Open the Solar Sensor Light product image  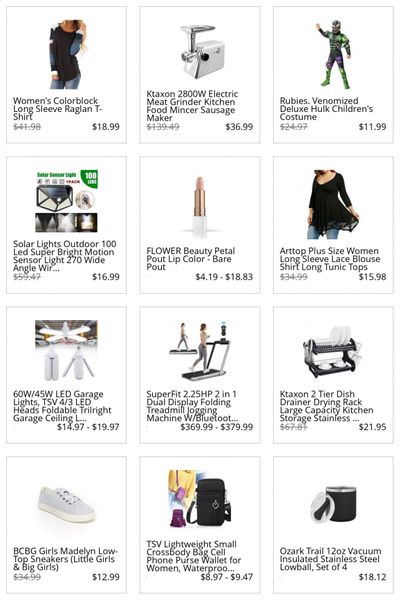pos(67,201)
